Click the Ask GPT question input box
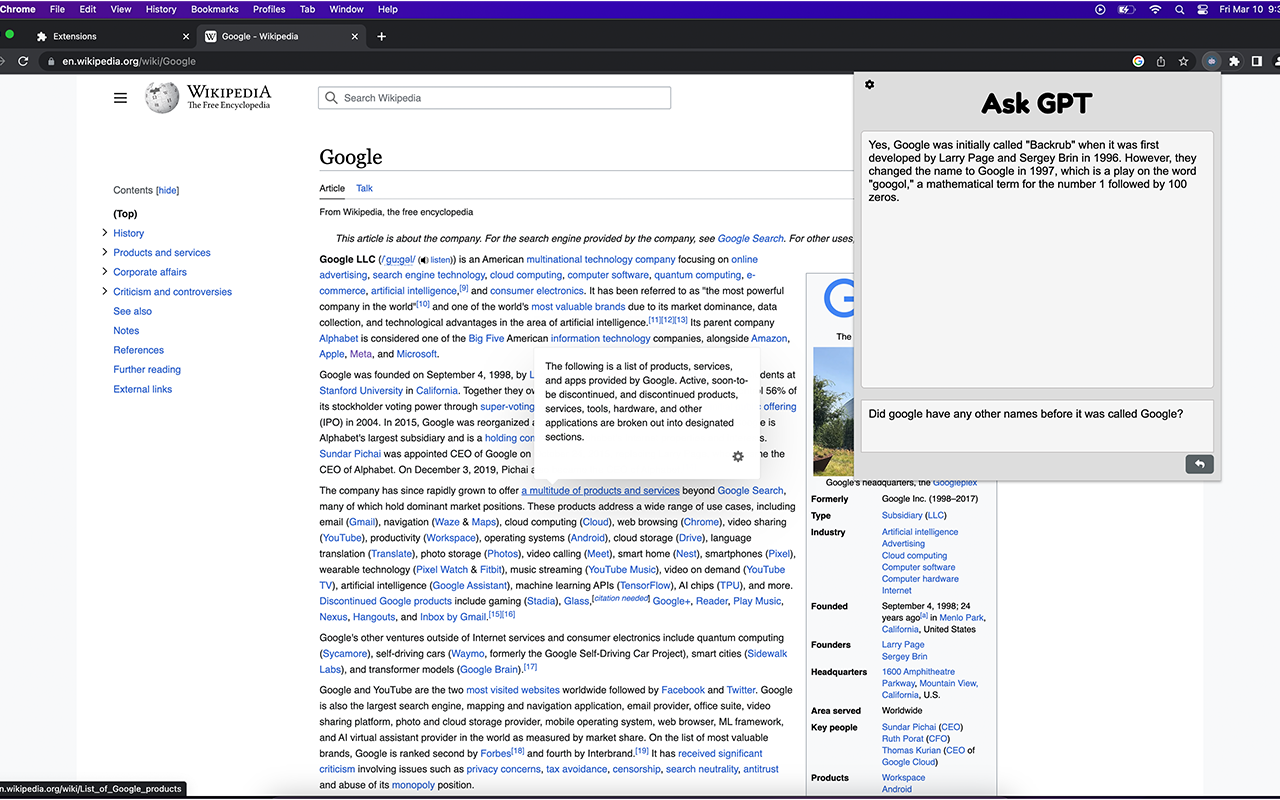 pos(1037,425)
